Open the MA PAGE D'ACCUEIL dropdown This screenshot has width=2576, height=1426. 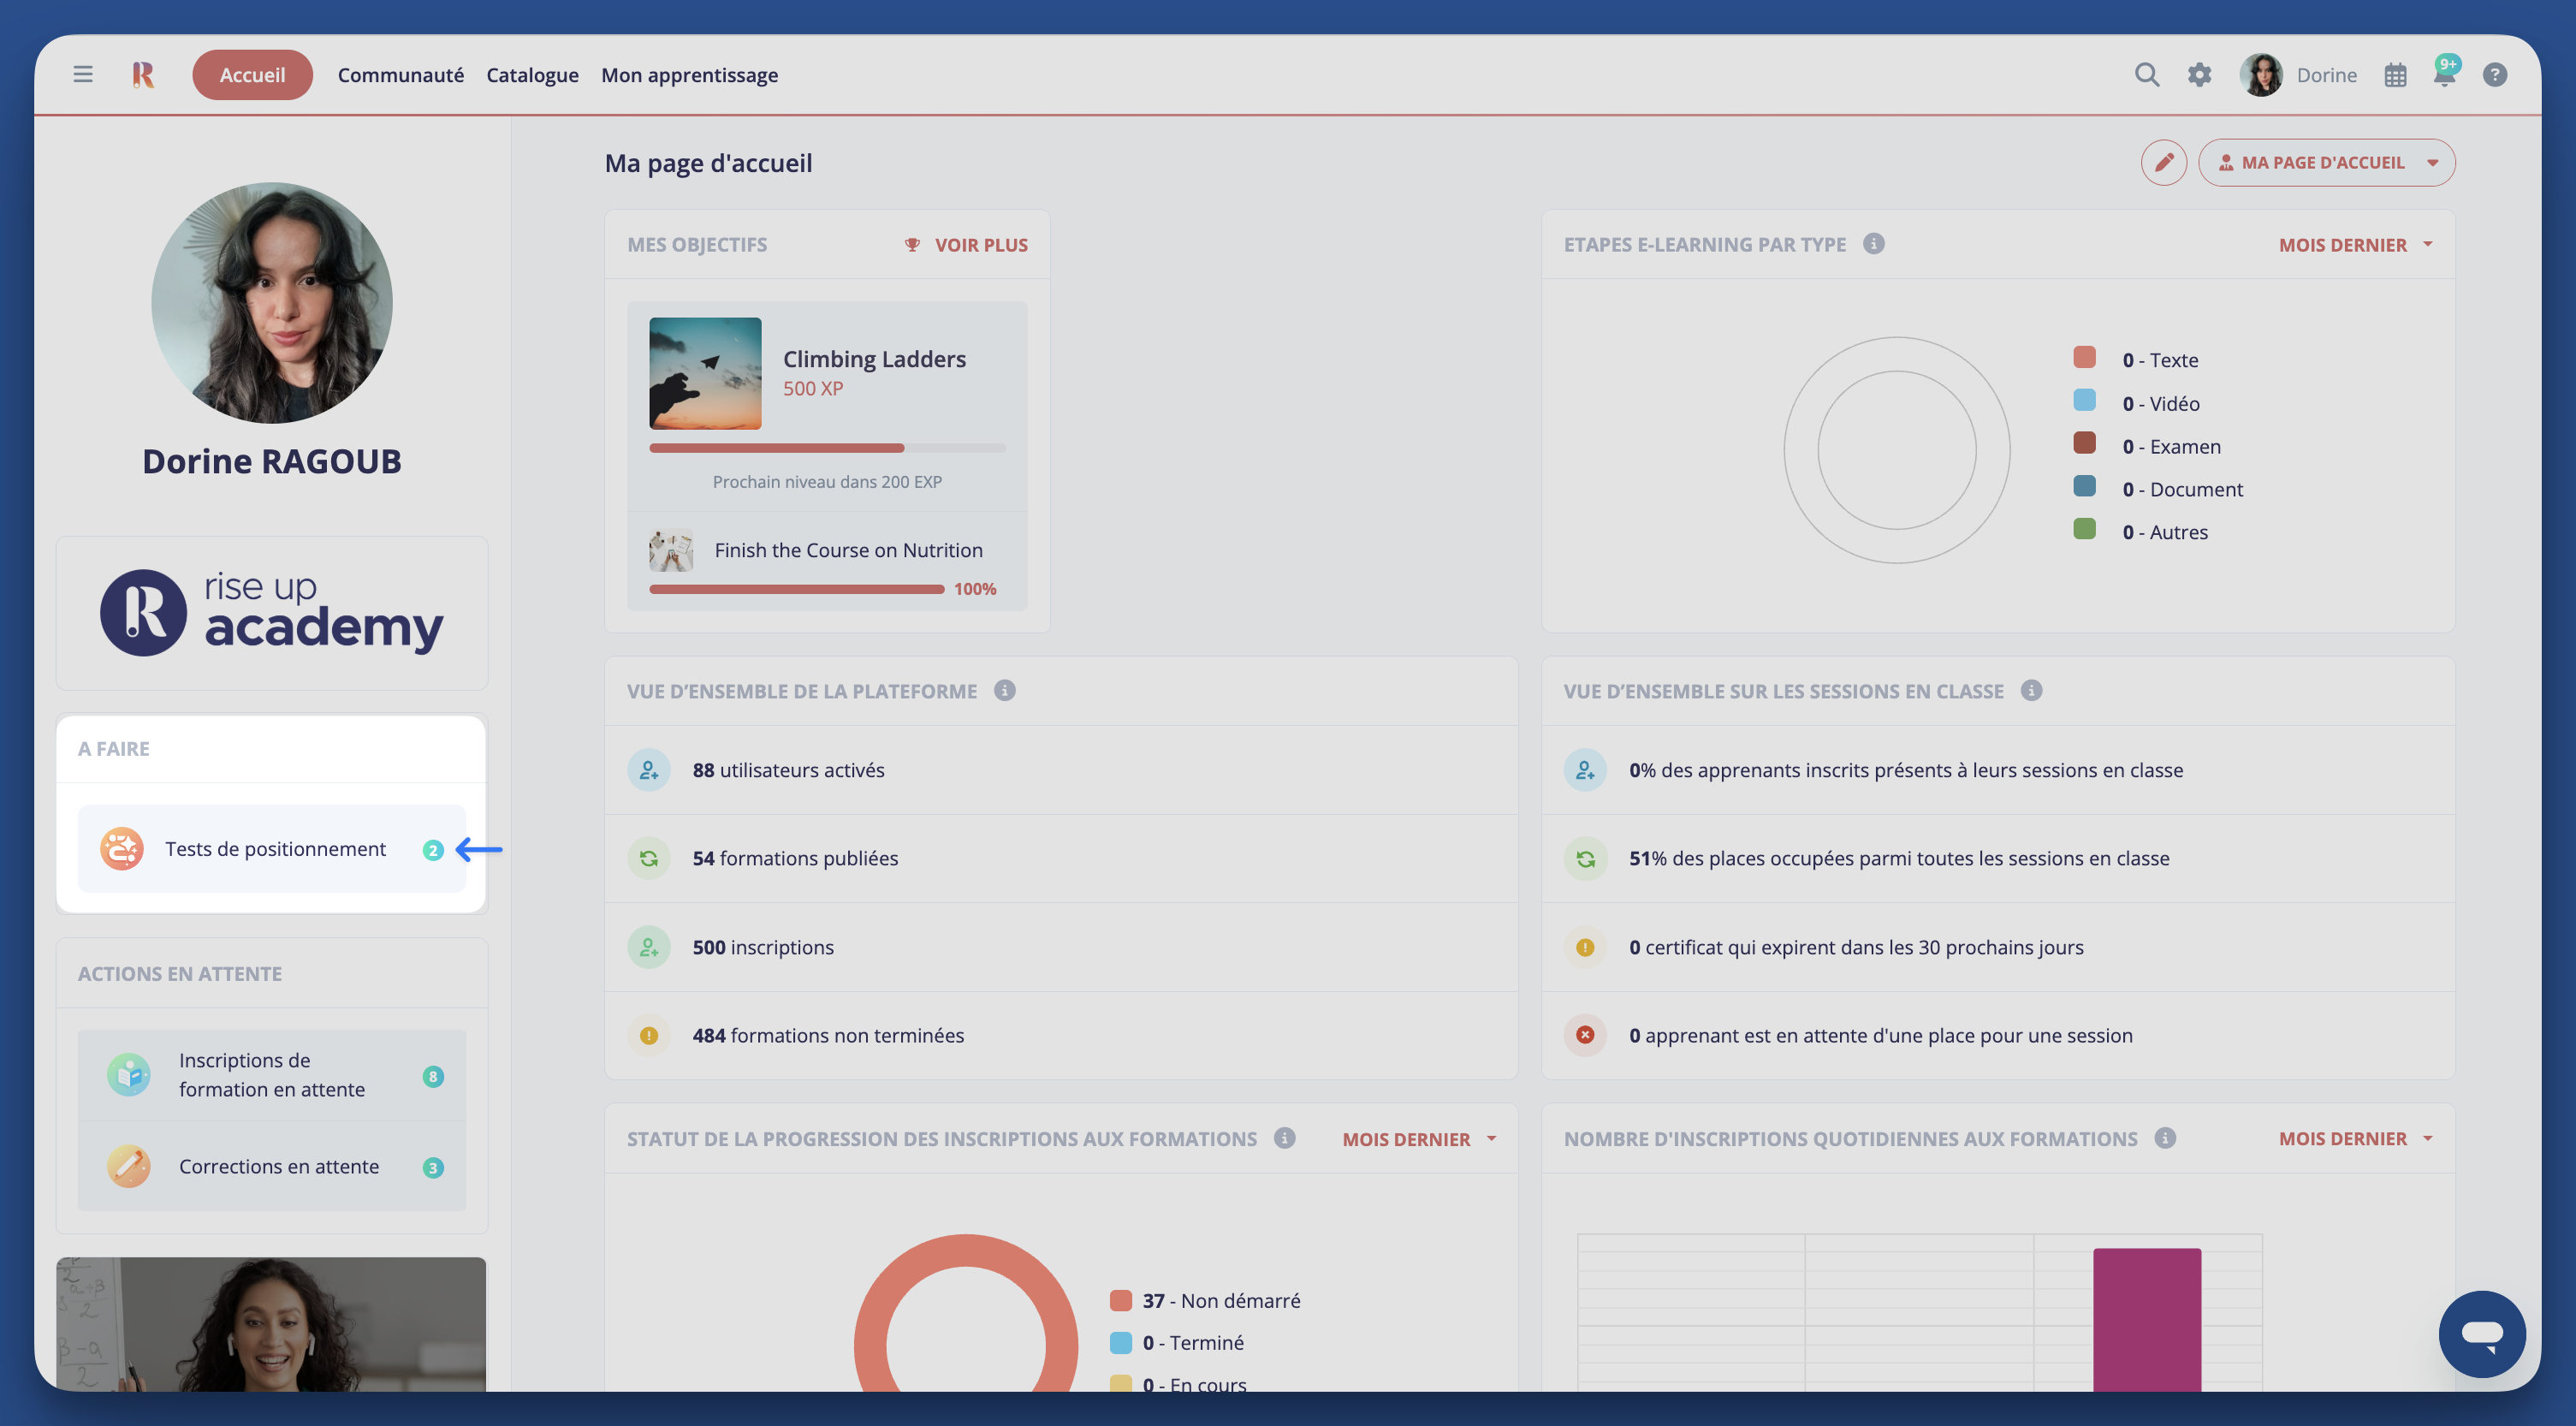[2327, 161]
